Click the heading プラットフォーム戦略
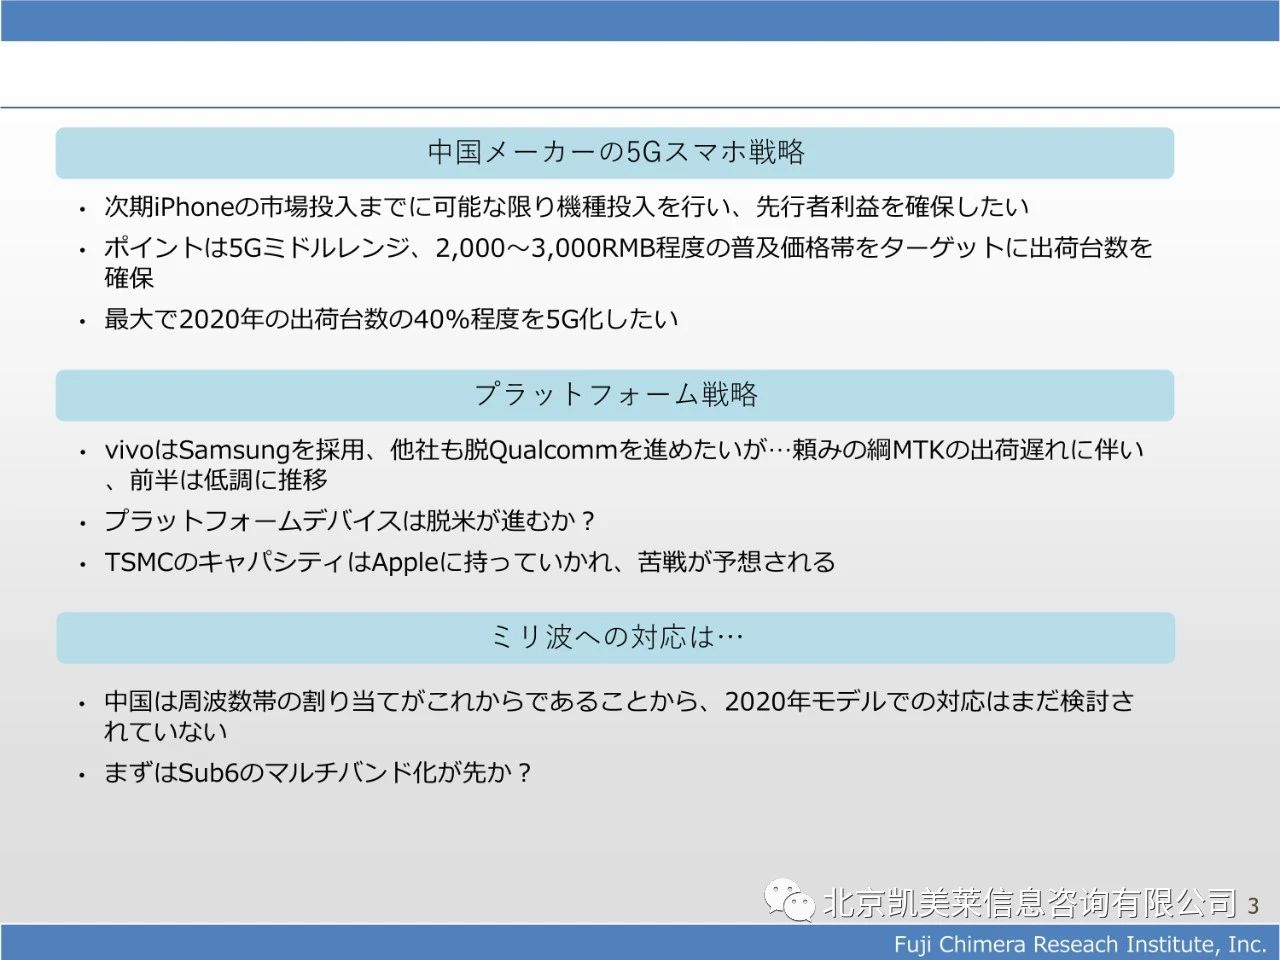The width and height of the screenshot is (1280, 960). (616, 395)
